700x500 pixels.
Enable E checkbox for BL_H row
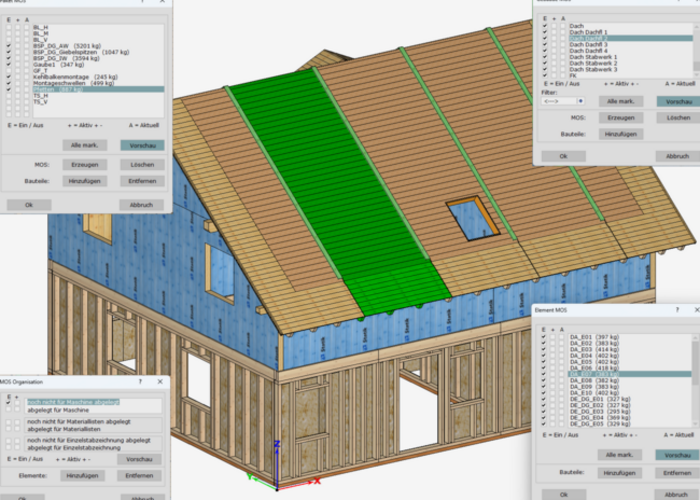click(x=9, y=27)
